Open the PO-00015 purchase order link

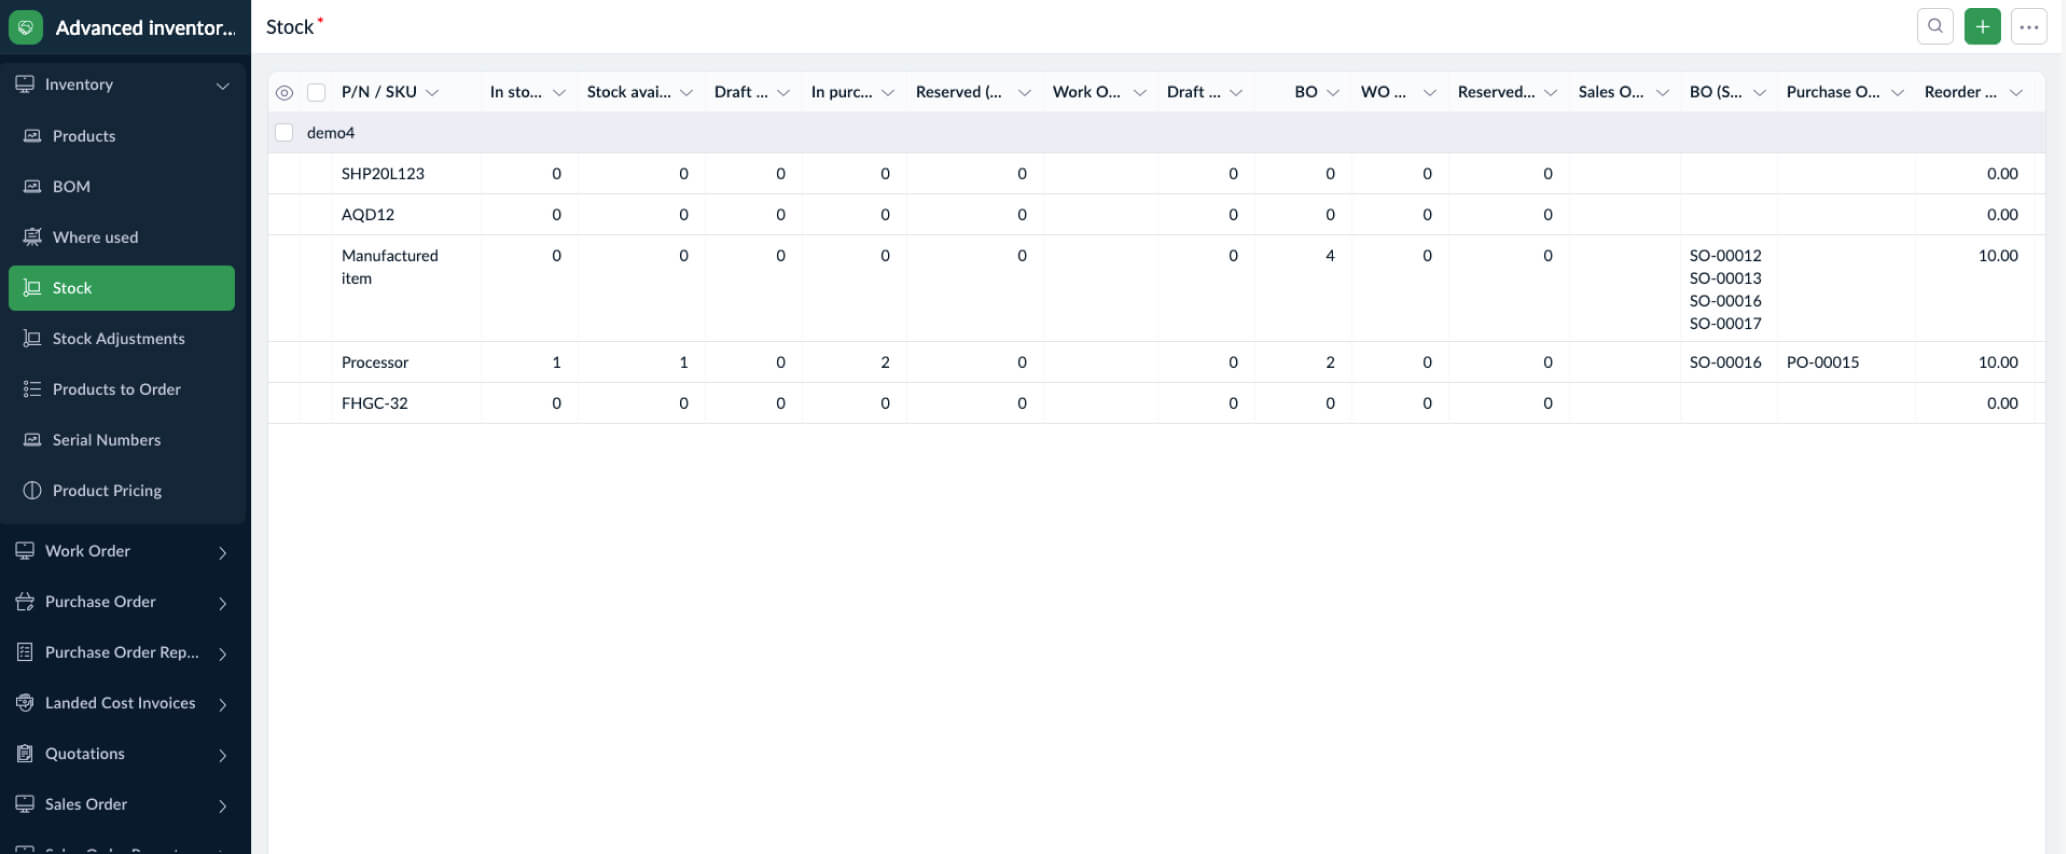[1822, 362]
